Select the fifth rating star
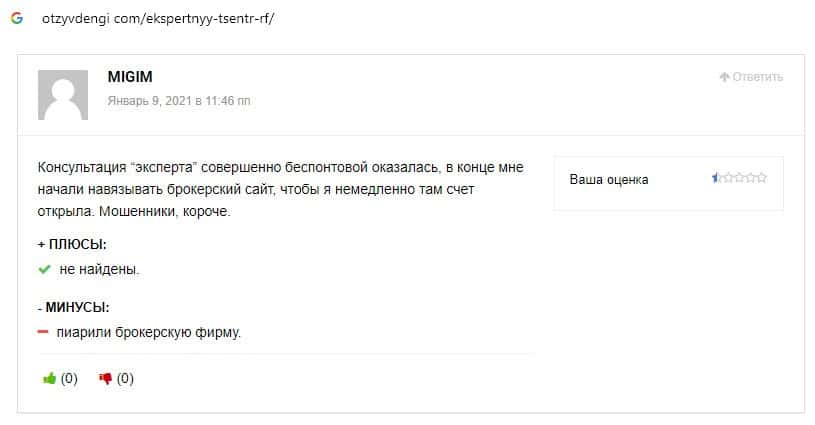The height and width of the screenshot is (425, 815). [763, 178]
